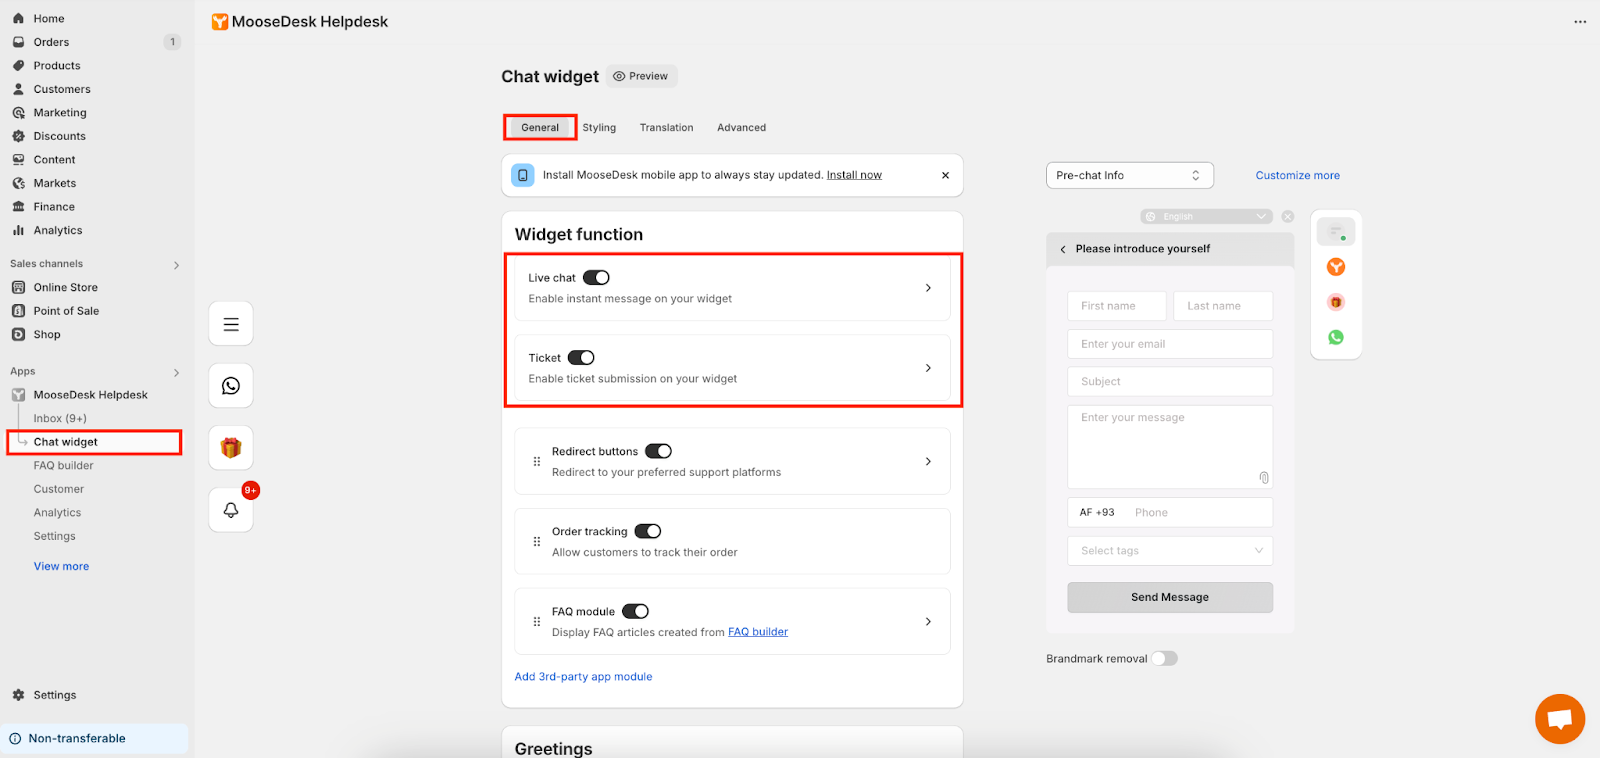
Task: Click the orange chat bubble launcher
Action: 1560,719
